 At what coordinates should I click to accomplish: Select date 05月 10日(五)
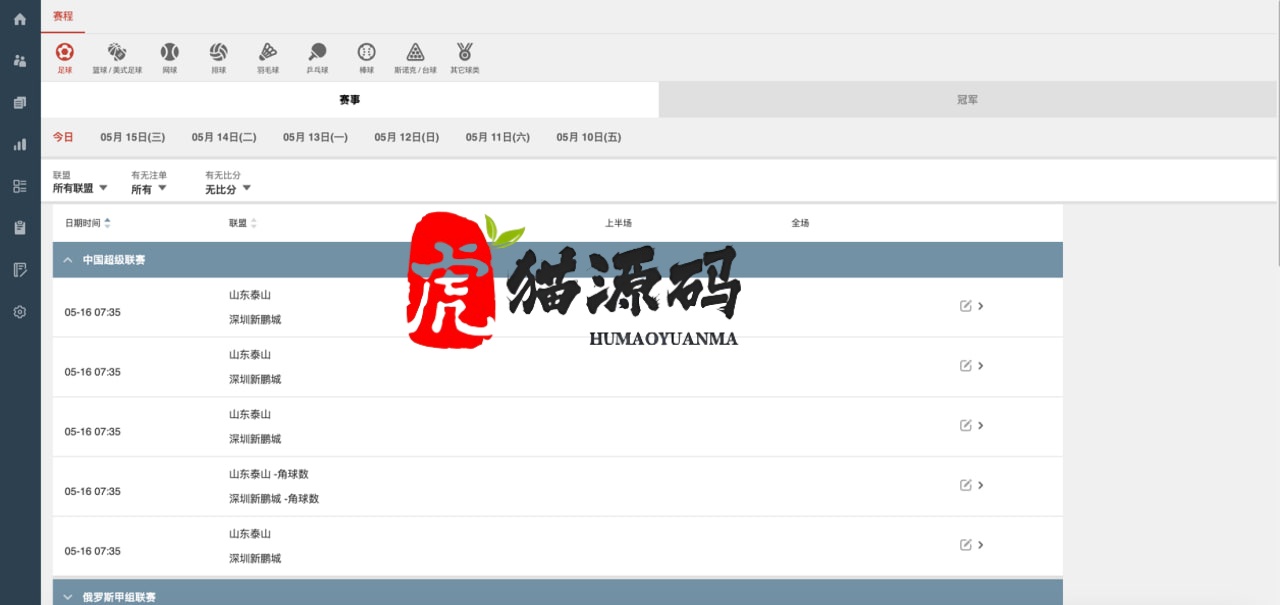coord(589,137)
